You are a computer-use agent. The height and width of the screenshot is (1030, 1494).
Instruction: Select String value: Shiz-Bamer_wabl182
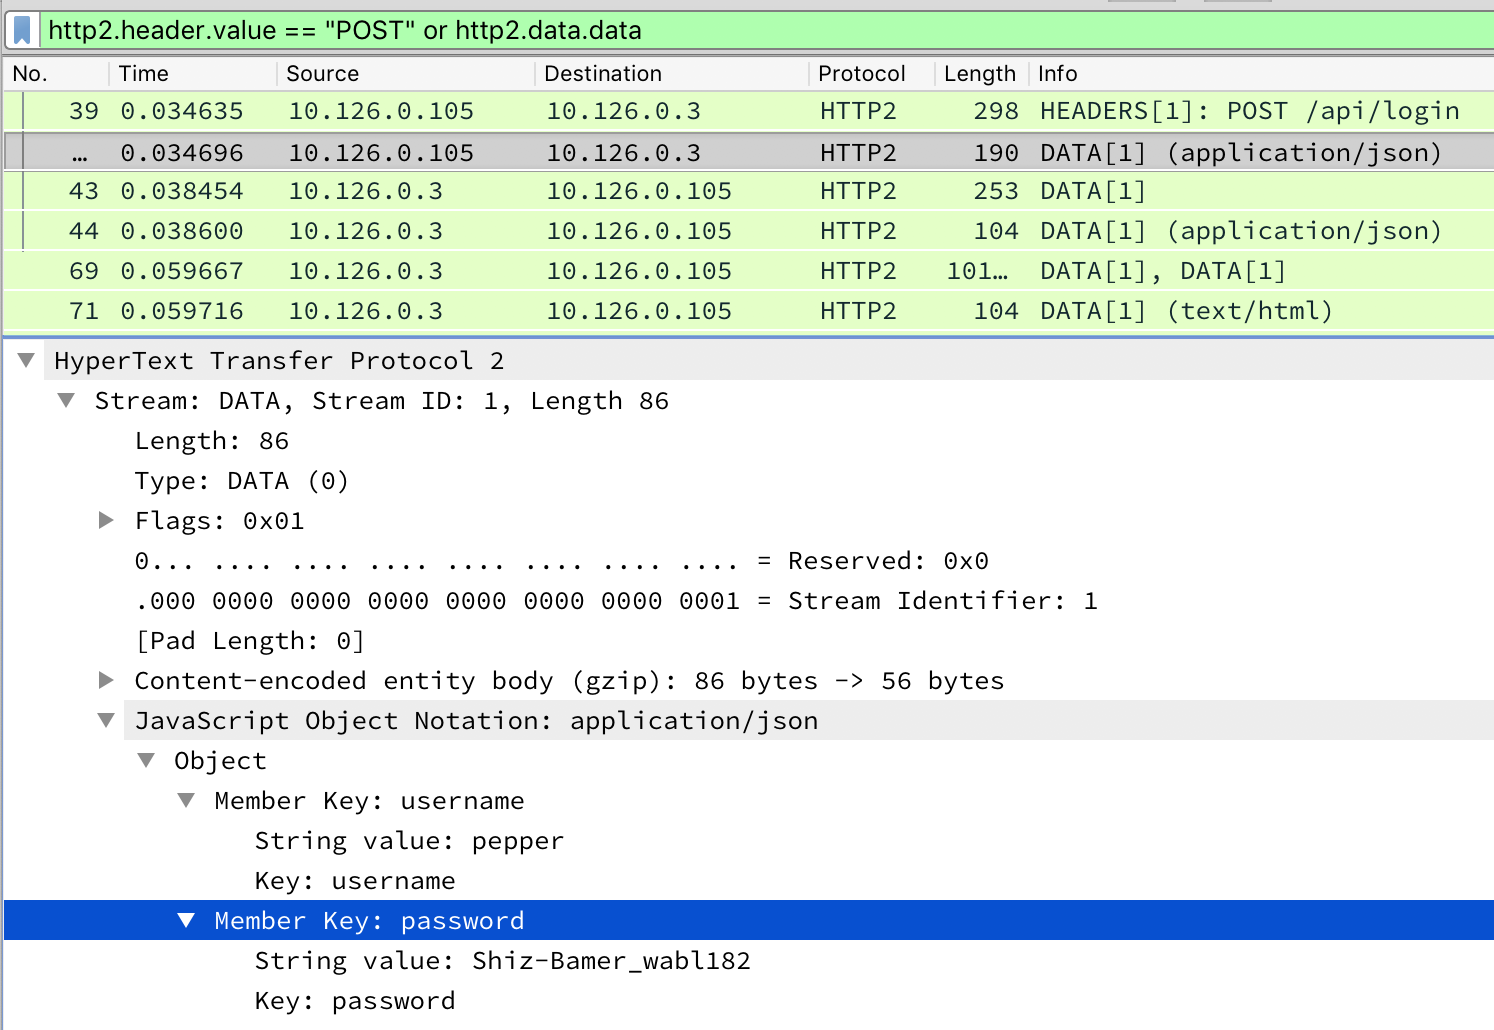click(x=502, y=961)
